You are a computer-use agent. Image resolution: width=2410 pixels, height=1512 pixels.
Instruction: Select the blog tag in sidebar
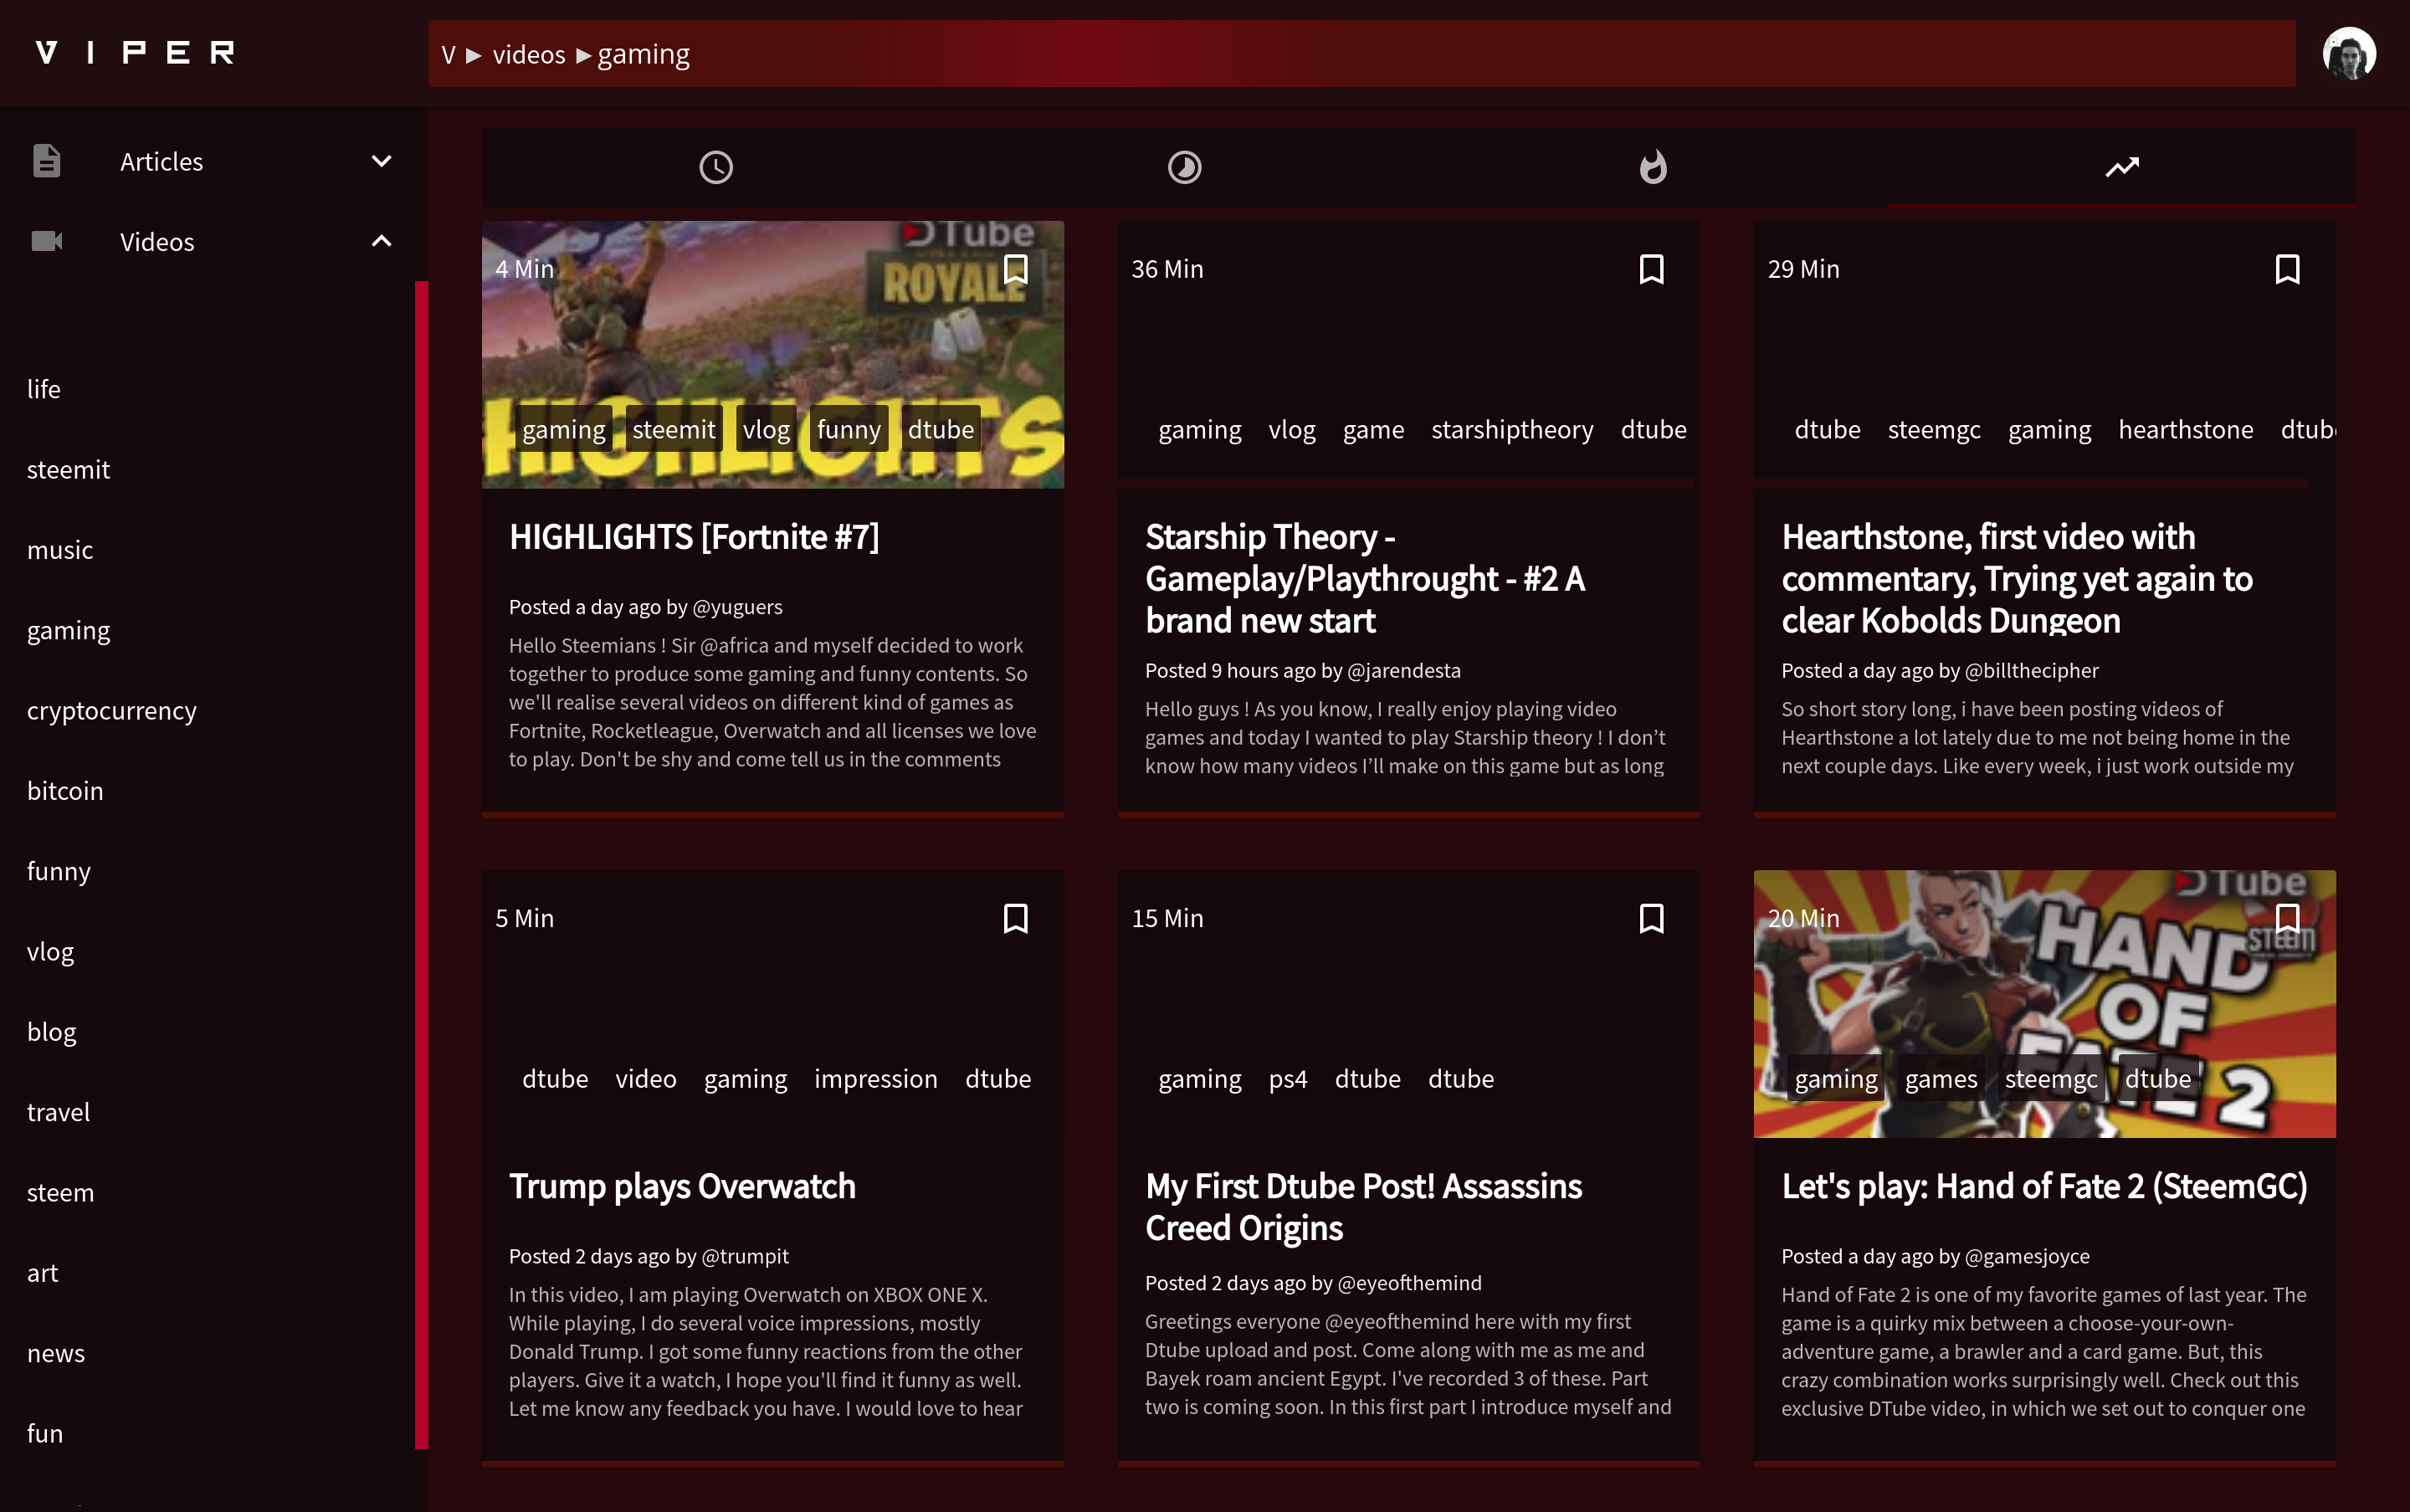click(x=51, y=1032)
